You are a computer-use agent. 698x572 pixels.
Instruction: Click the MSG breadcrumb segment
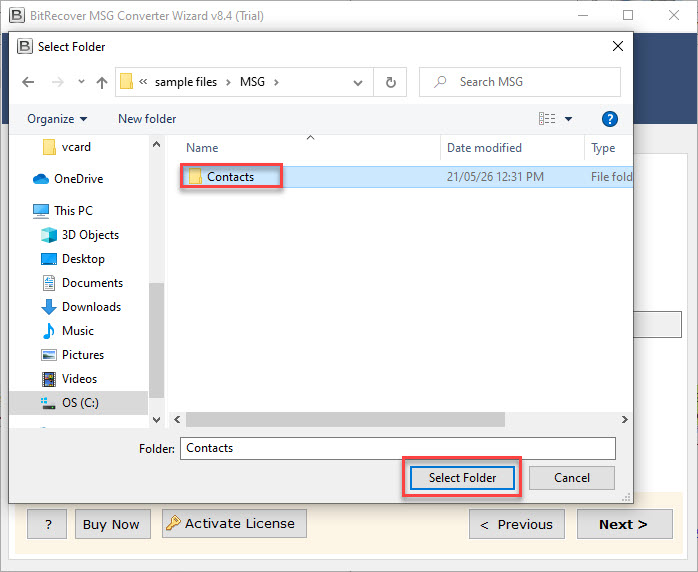coord(252,82)
